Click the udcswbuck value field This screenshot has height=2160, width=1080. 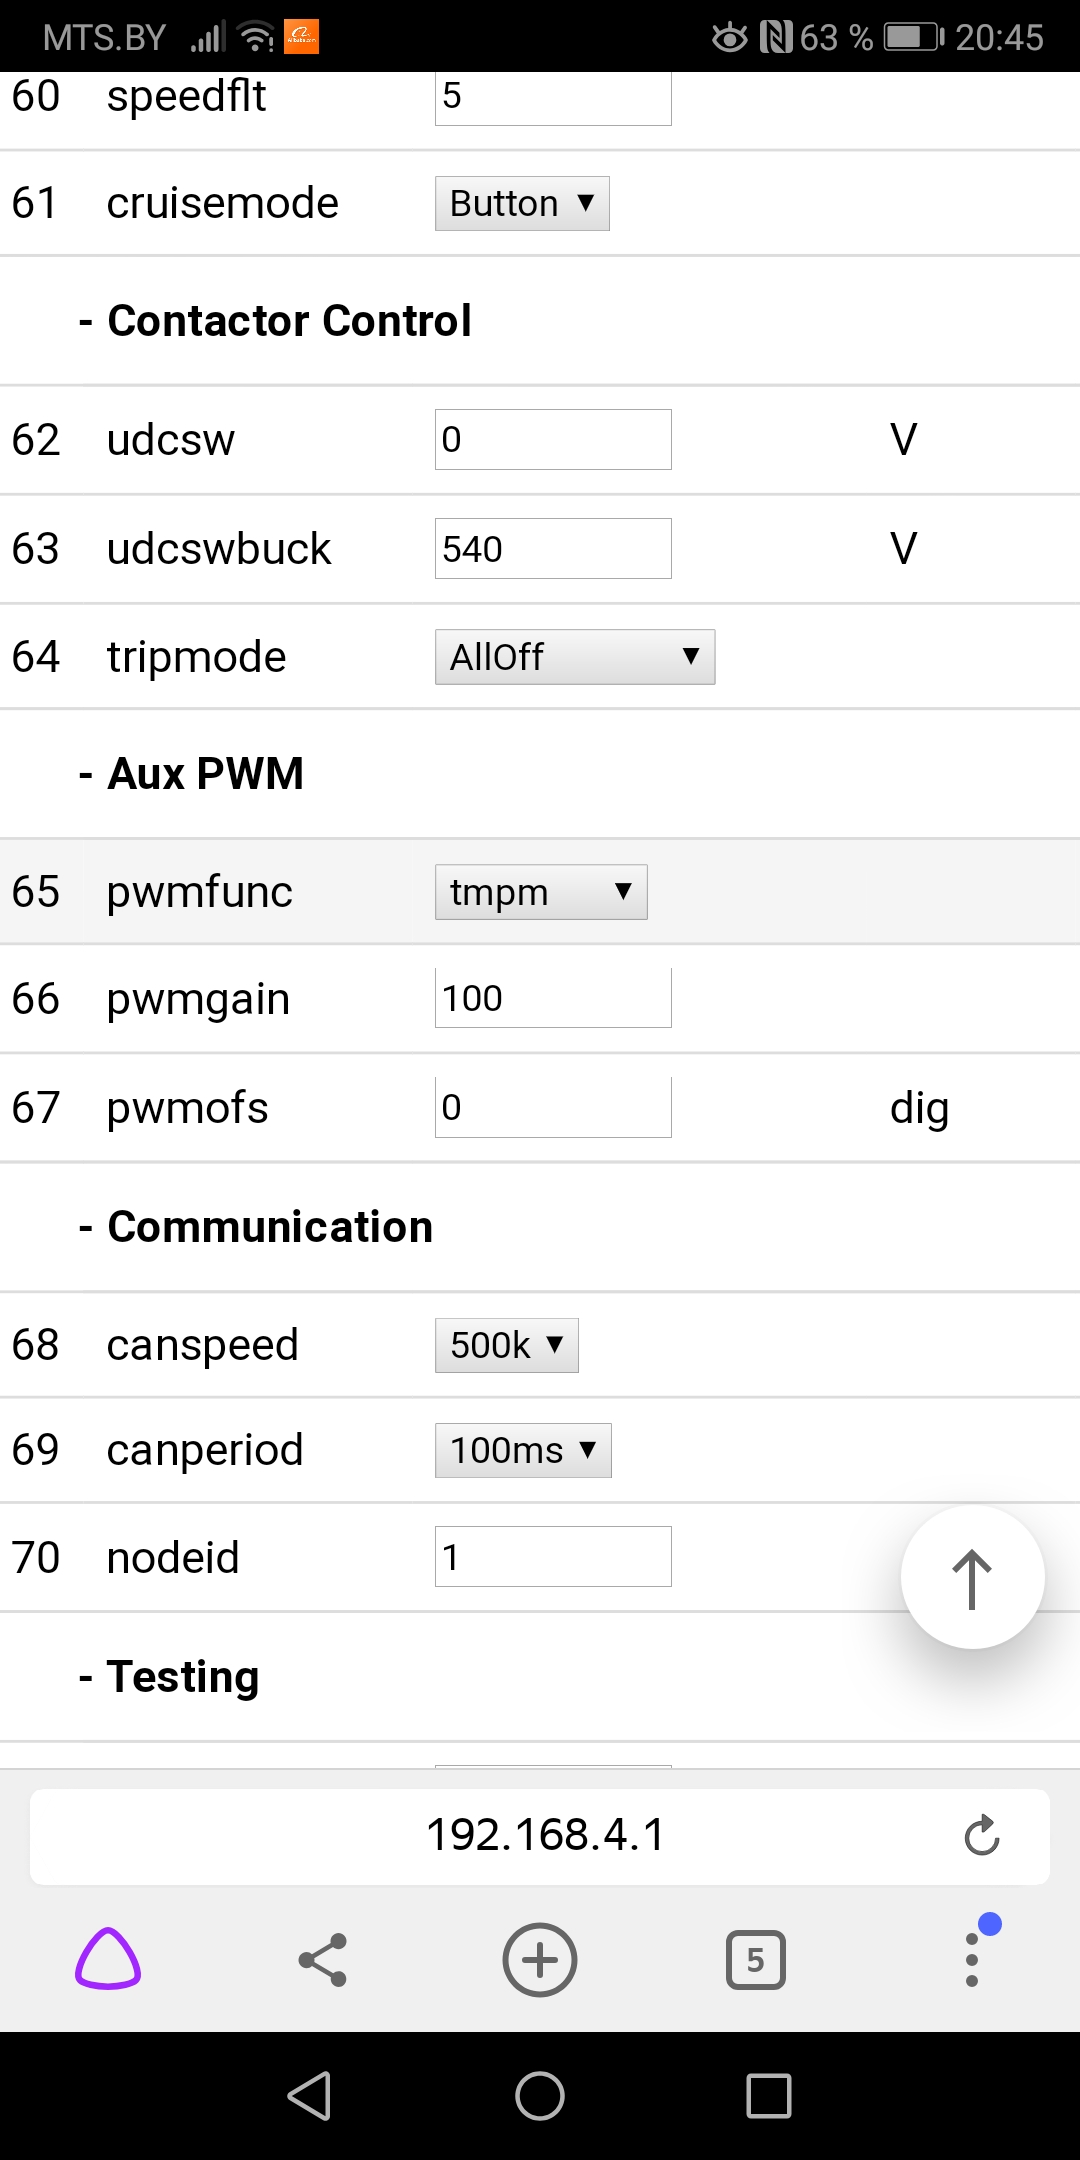pyautogui.click(x=553, y=549)
